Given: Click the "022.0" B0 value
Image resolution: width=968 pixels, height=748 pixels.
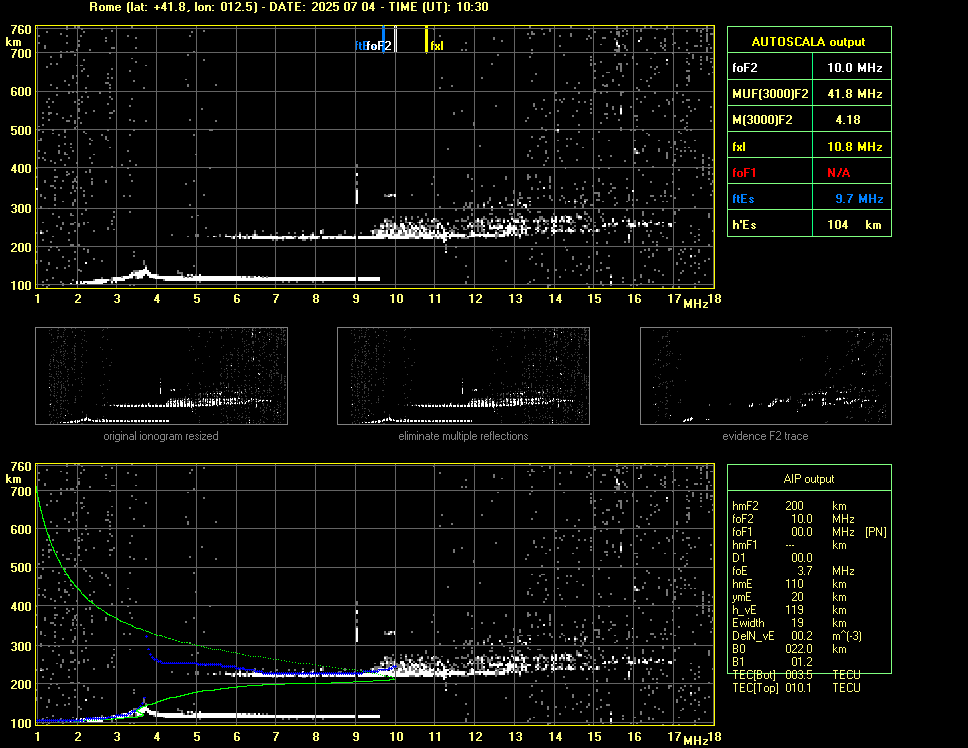Looking at the screenshot, I should (x=799, y=649).
